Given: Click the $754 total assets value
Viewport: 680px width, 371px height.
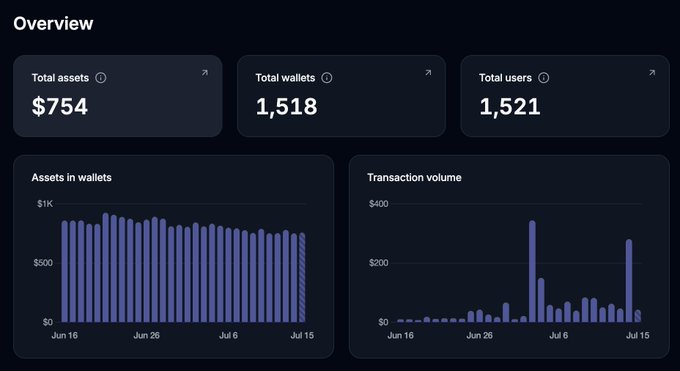Looking at the screenshot, I should coord(60,107).
